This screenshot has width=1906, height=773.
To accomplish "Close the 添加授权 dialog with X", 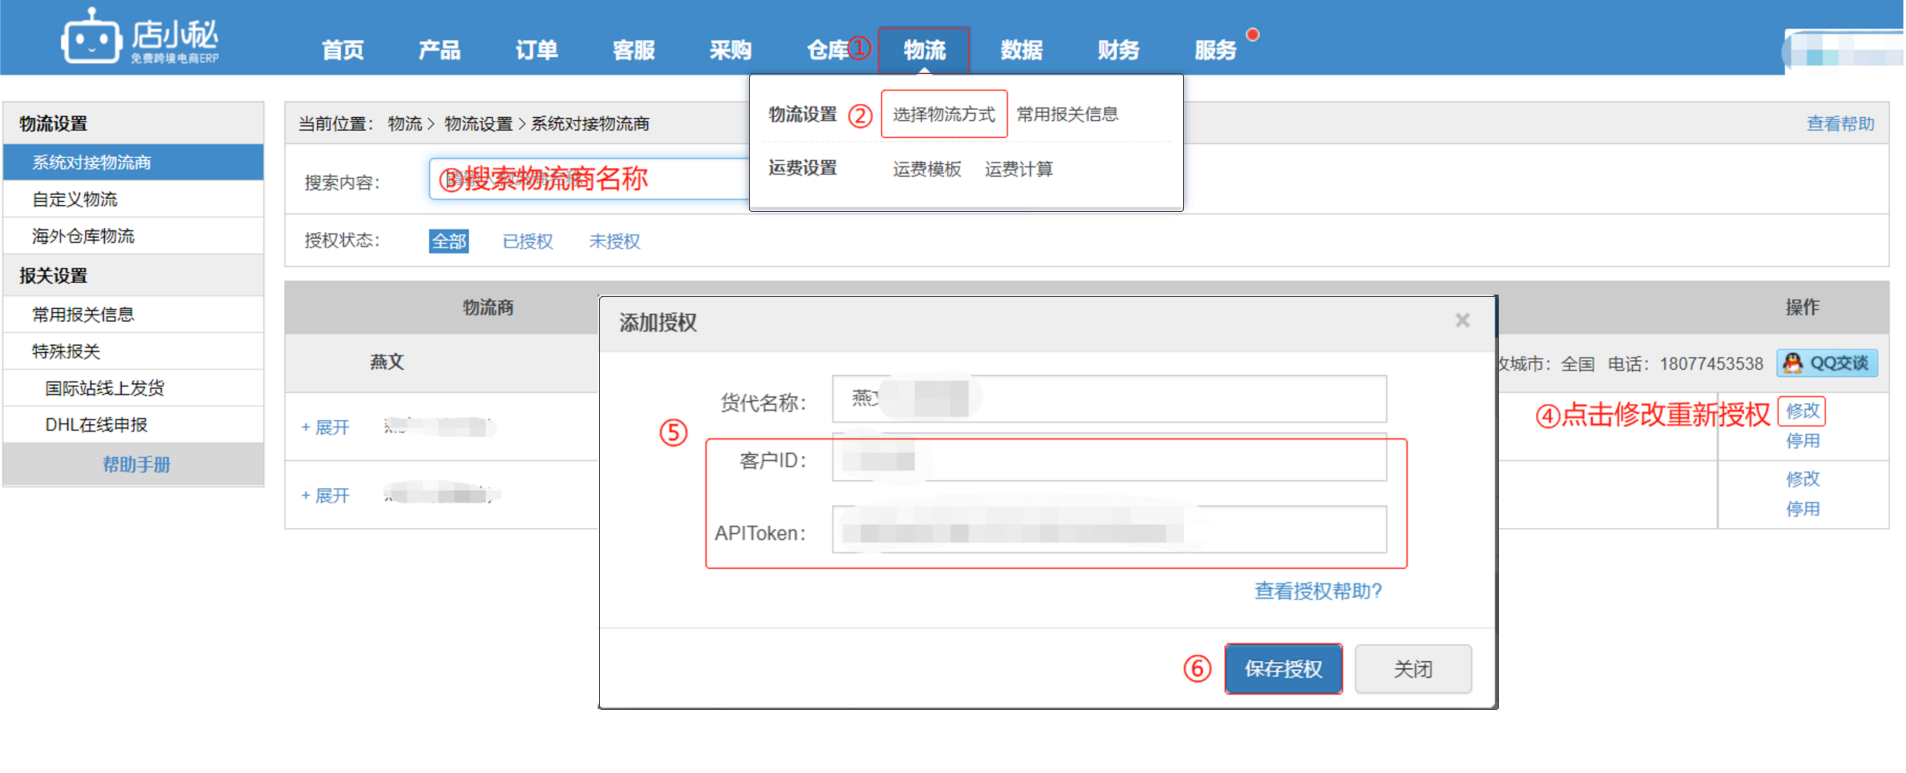I will pyautogui.click(x=1462, y=321).
